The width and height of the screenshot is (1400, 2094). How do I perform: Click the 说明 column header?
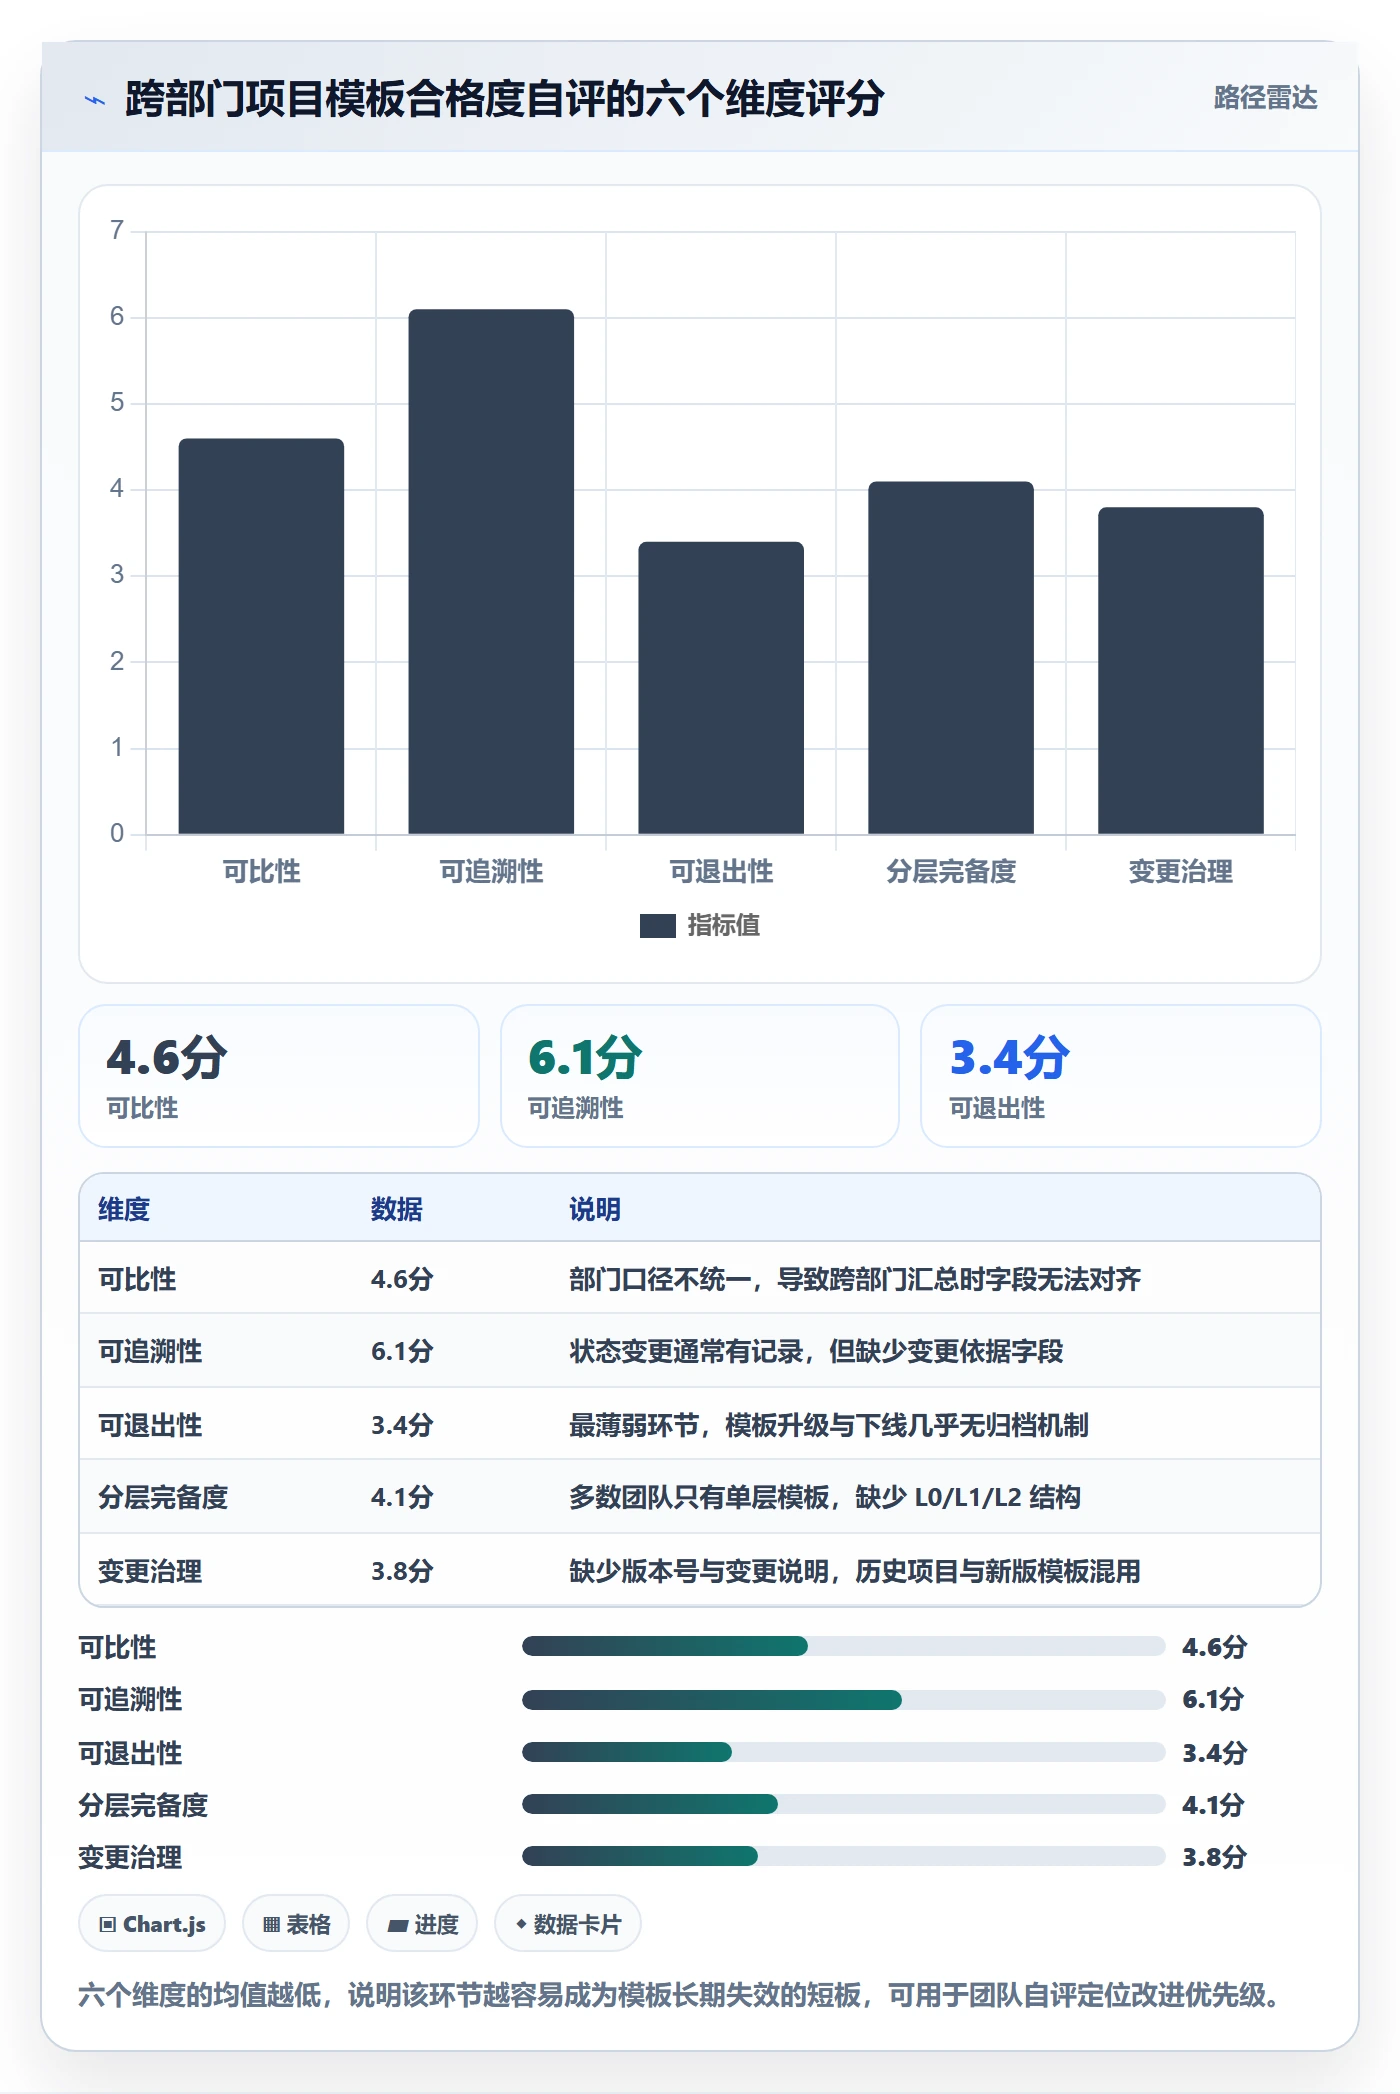click(595, 1209)
